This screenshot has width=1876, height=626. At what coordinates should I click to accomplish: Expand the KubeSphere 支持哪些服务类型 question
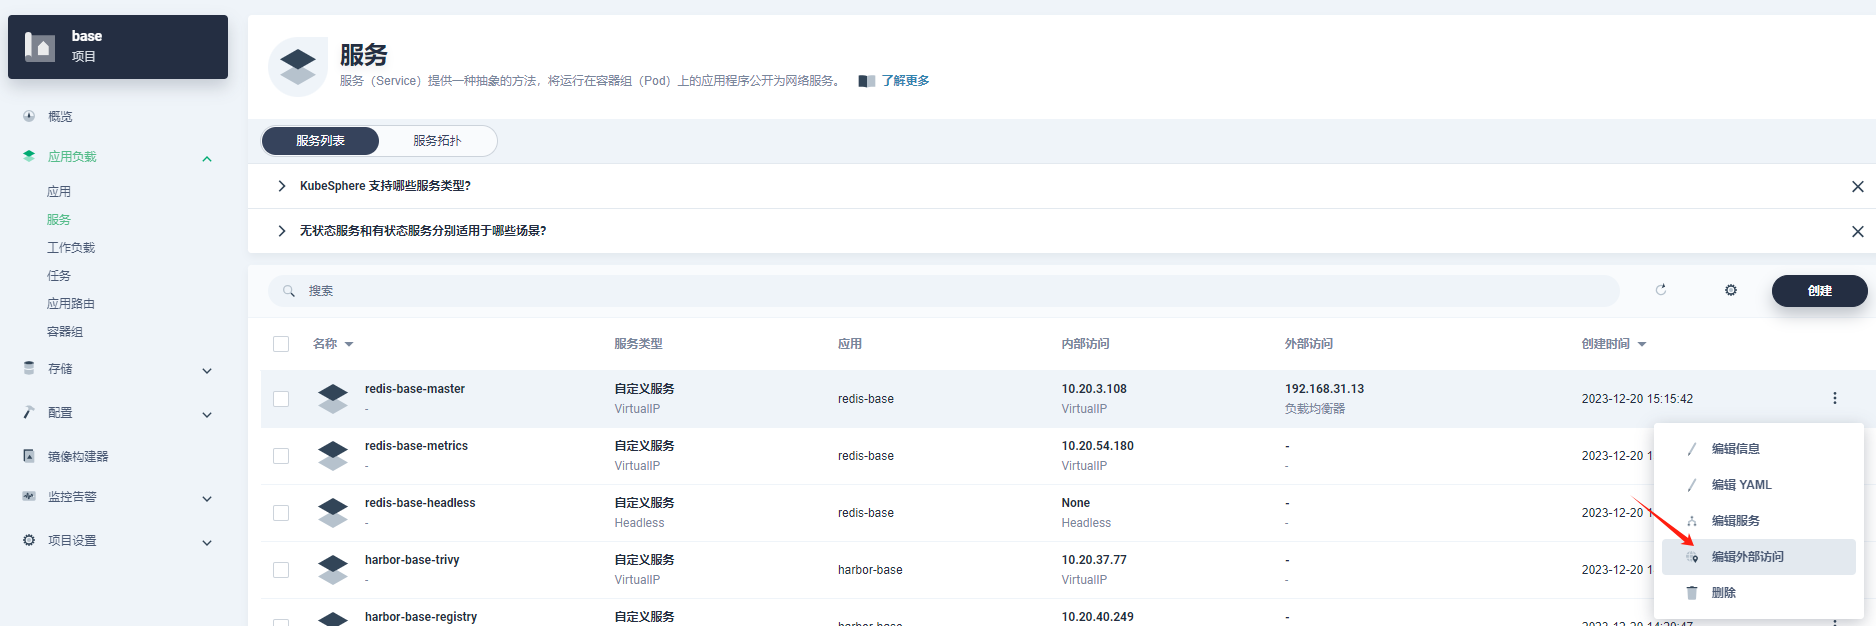click(x=282, y=186)
